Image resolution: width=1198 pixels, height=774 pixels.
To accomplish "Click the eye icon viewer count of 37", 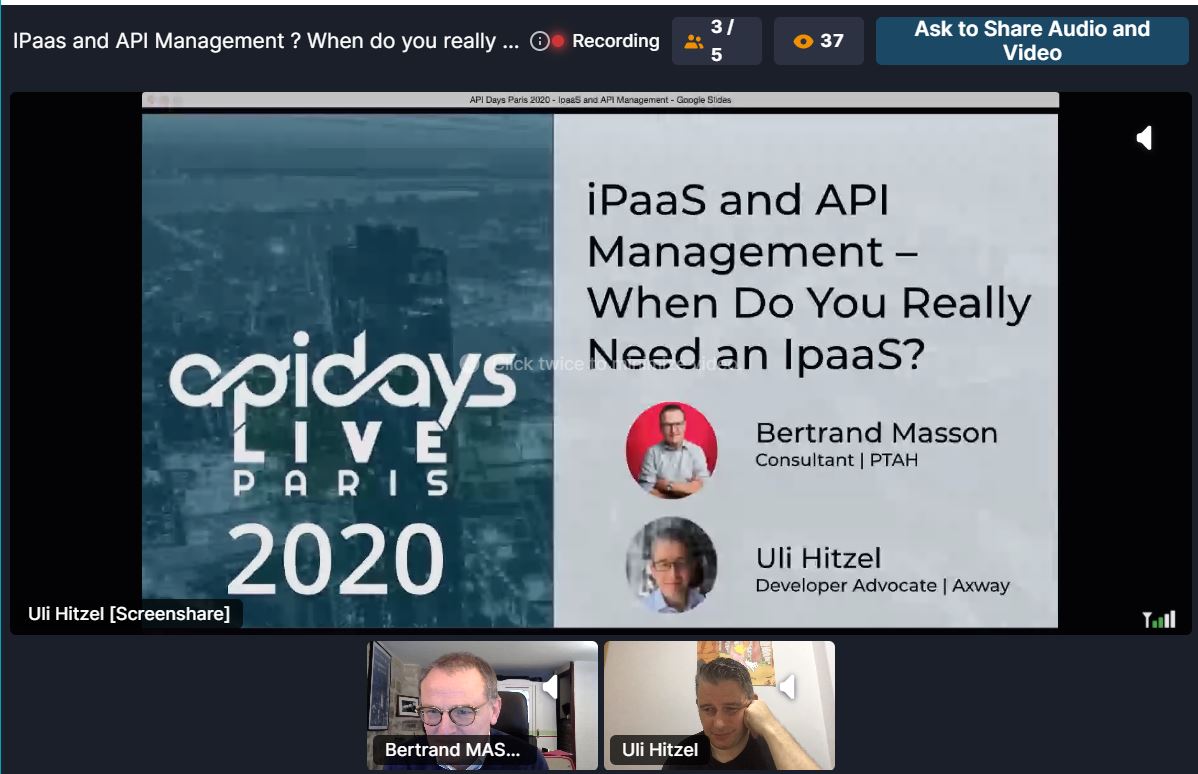I will (818, 41).
